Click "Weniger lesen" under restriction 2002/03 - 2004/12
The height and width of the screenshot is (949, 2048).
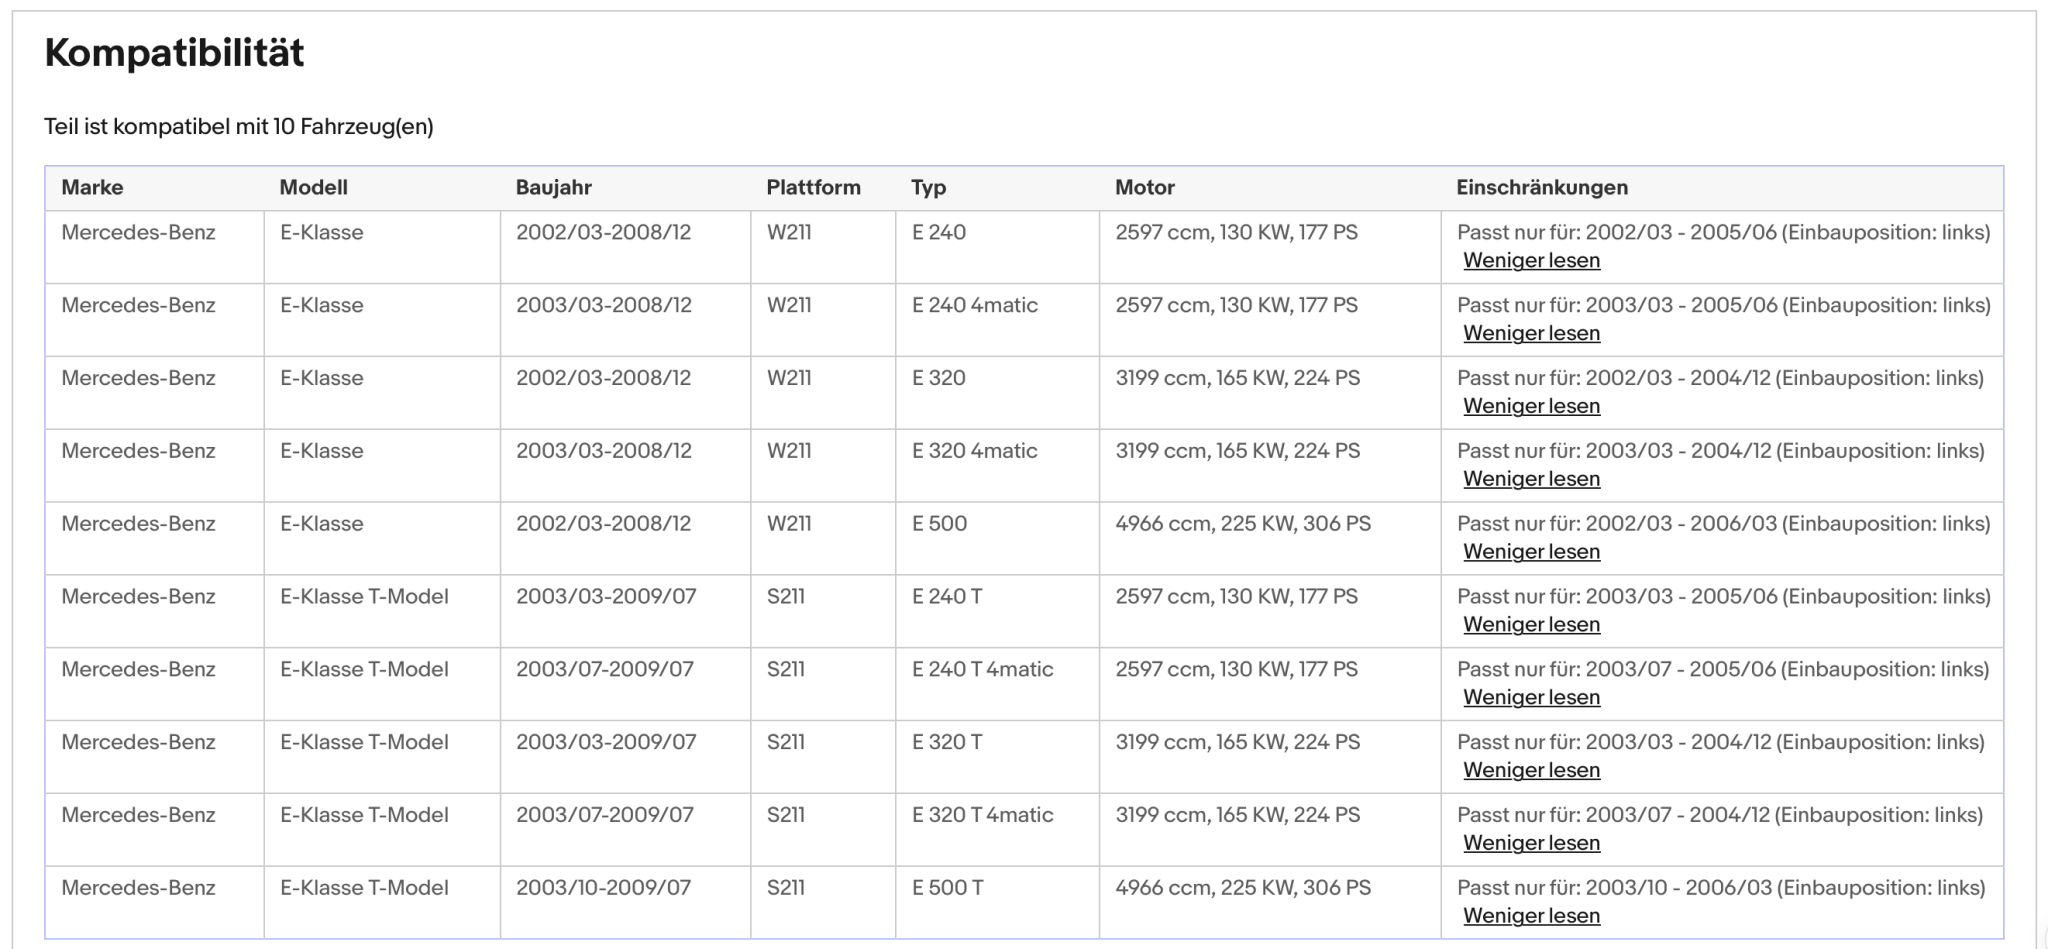1531,406
